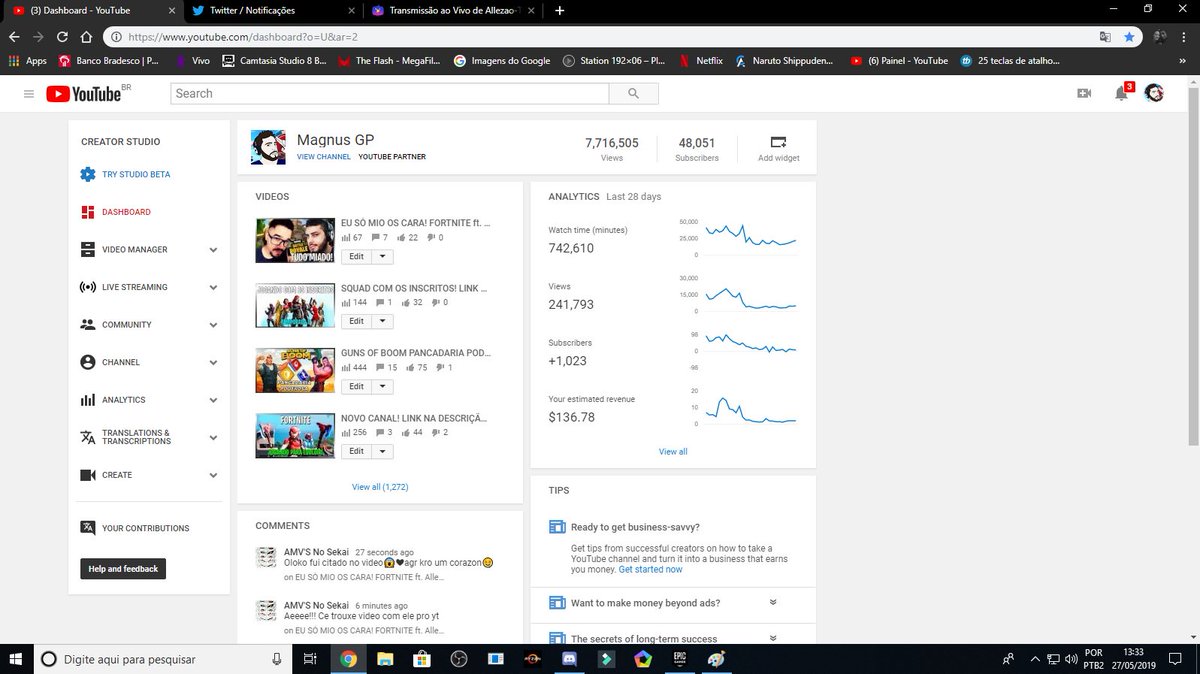This screenshot has width=1200, height=674.
Task: Open Edit dropdown arrow for GUNS OF BOOM video
Action: pos(382,386)
